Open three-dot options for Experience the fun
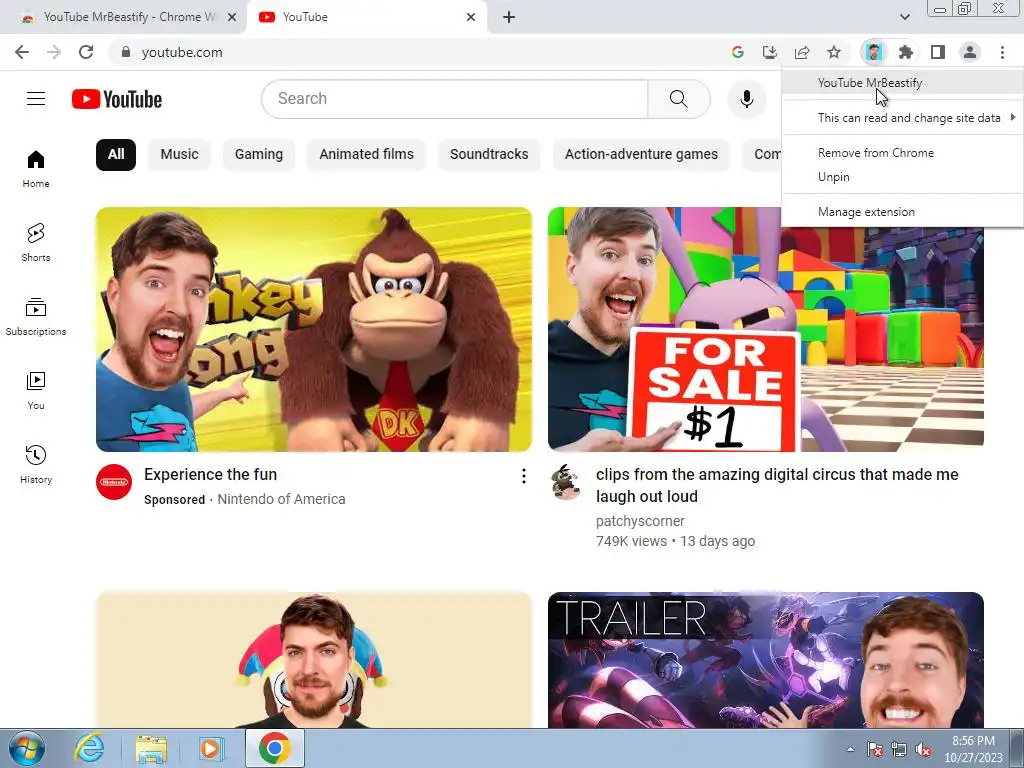This screenshot has height=768, width=1024. point(523,476)
